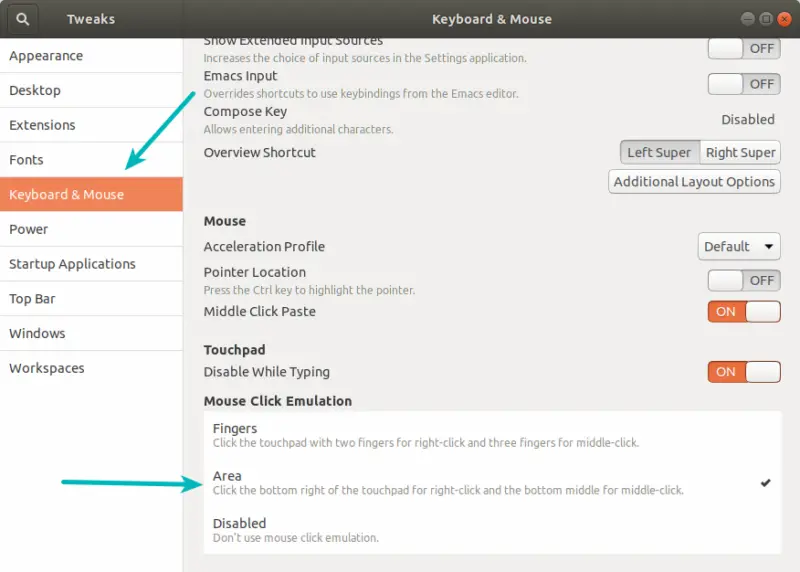Click the search magnifier icon
This screenshot has width=800, height=572.
point(22,19)
